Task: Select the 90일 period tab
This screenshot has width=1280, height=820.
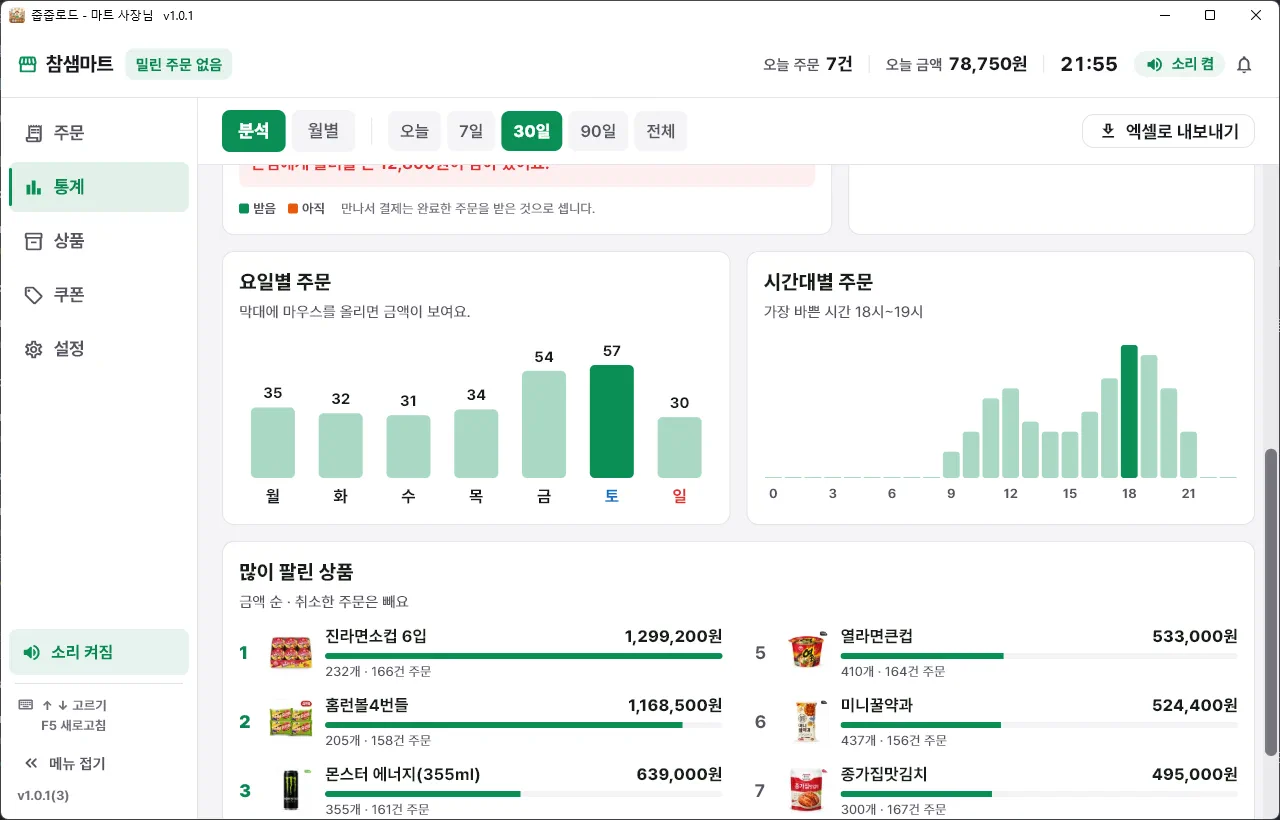Action: coord(598,131)
